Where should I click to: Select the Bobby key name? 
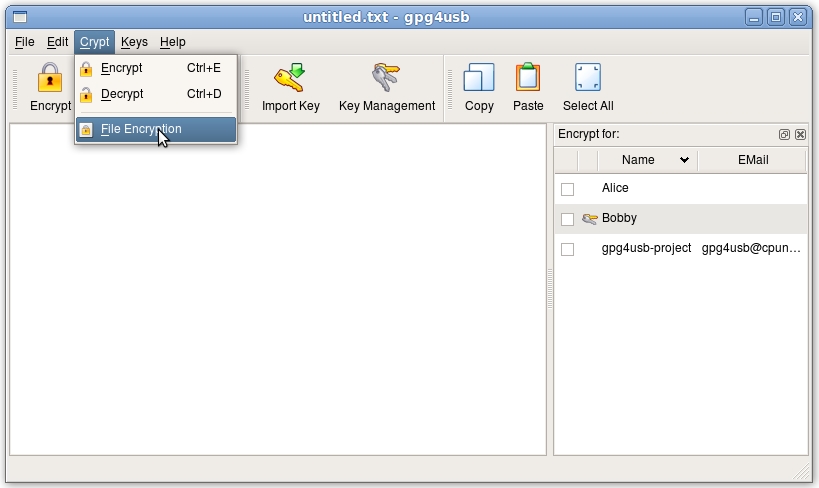[619, 218]
